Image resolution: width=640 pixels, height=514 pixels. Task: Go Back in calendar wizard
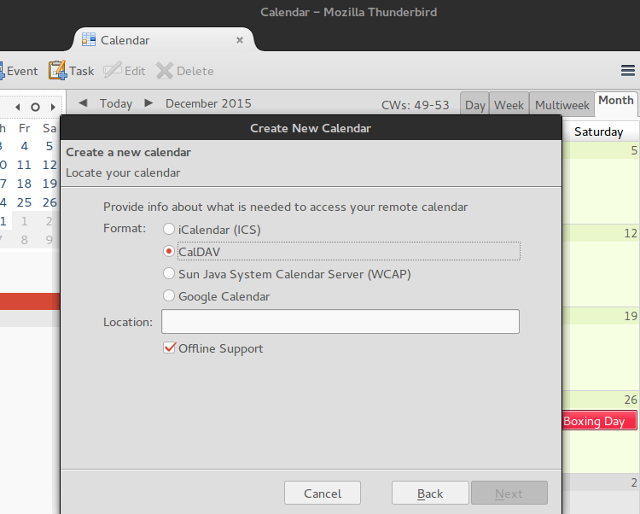pyautogui.click(x=430, y=493)
